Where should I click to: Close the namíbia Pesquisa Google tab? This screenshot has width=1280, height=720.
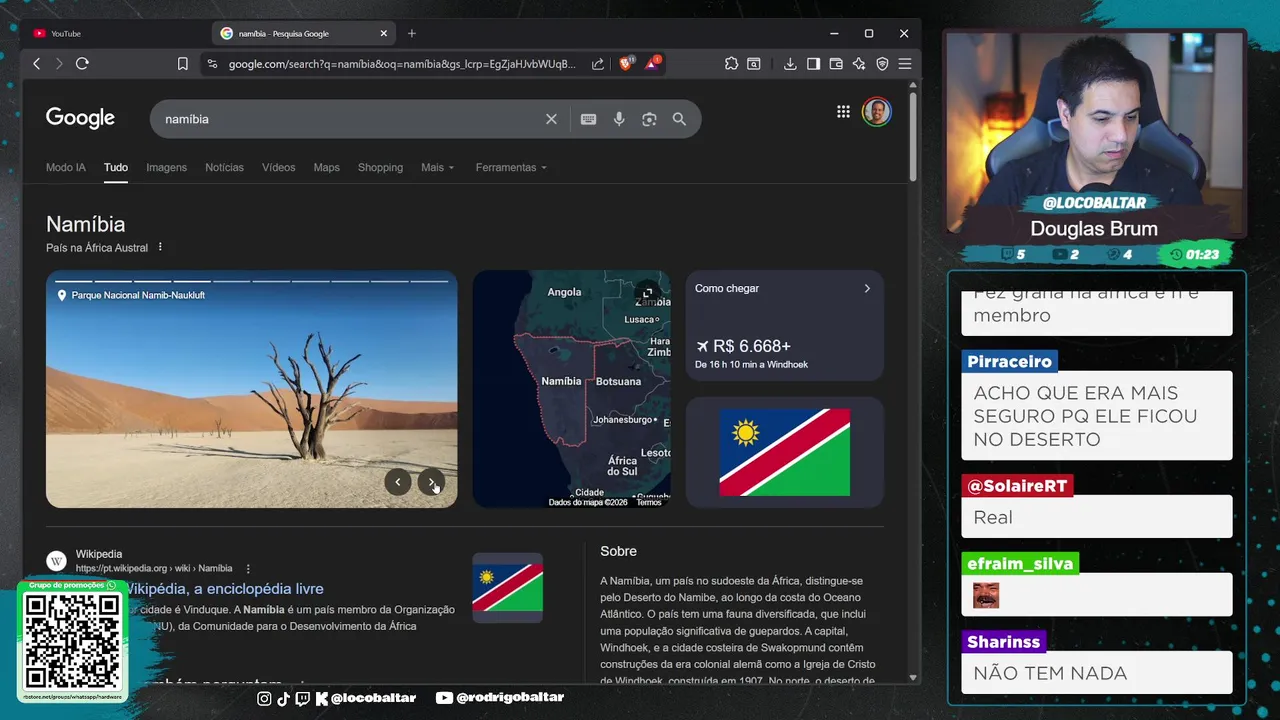[383, 33]
